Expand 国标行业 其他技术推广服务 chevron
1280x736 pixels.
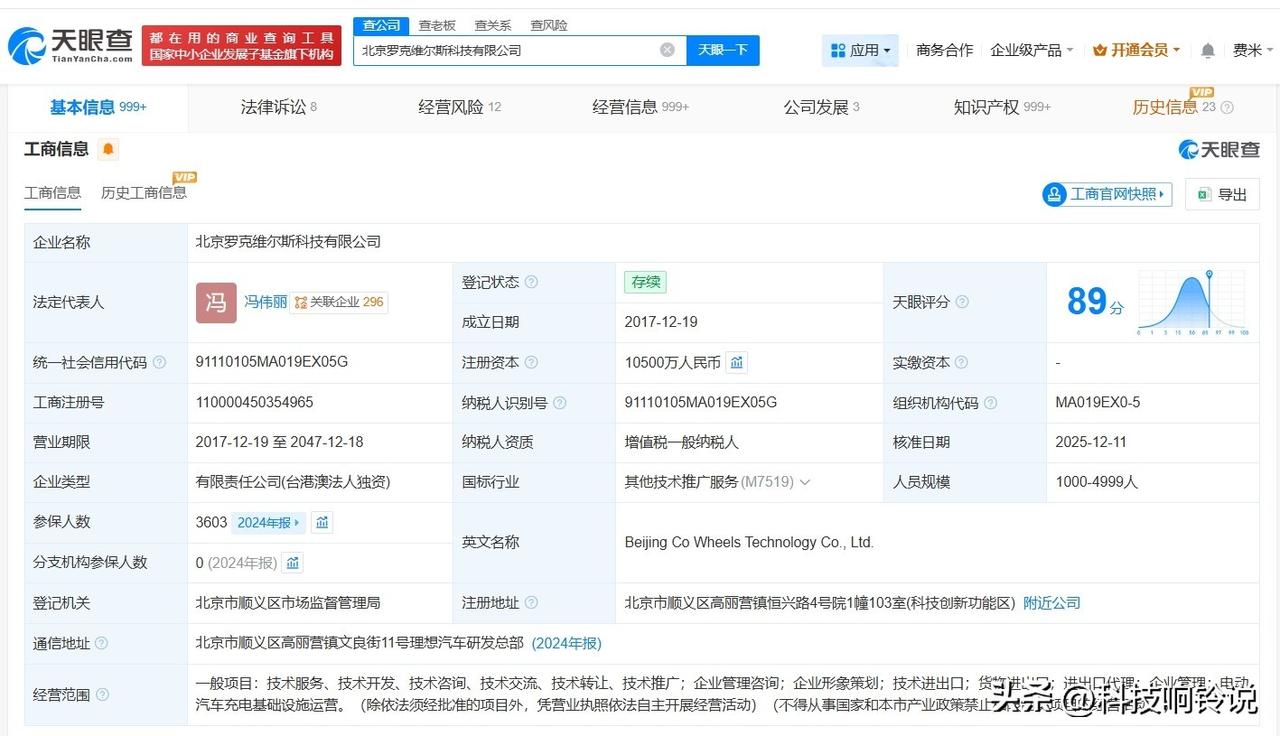click(x=805, y=482)
